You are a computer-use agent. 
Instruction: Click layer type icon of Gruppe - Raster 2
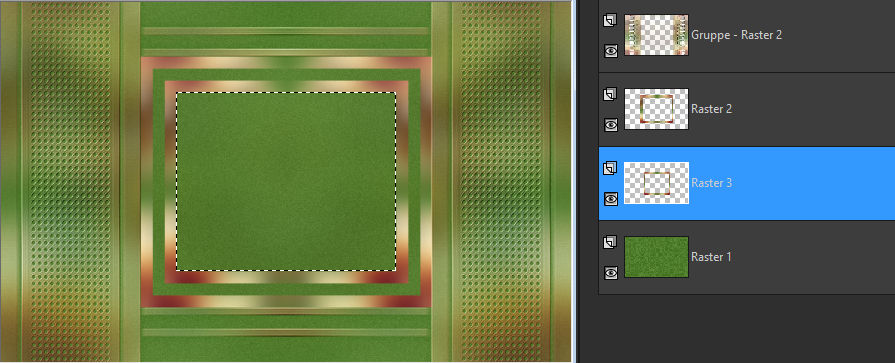pyautogui.click(x=610, y=20)
